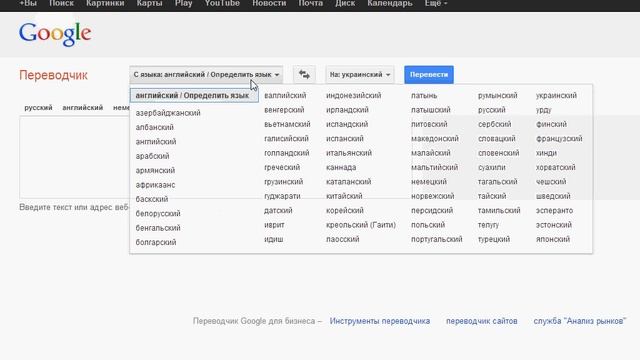
Task: Select "иврит" from language list
Action: (x=274, y=225)
